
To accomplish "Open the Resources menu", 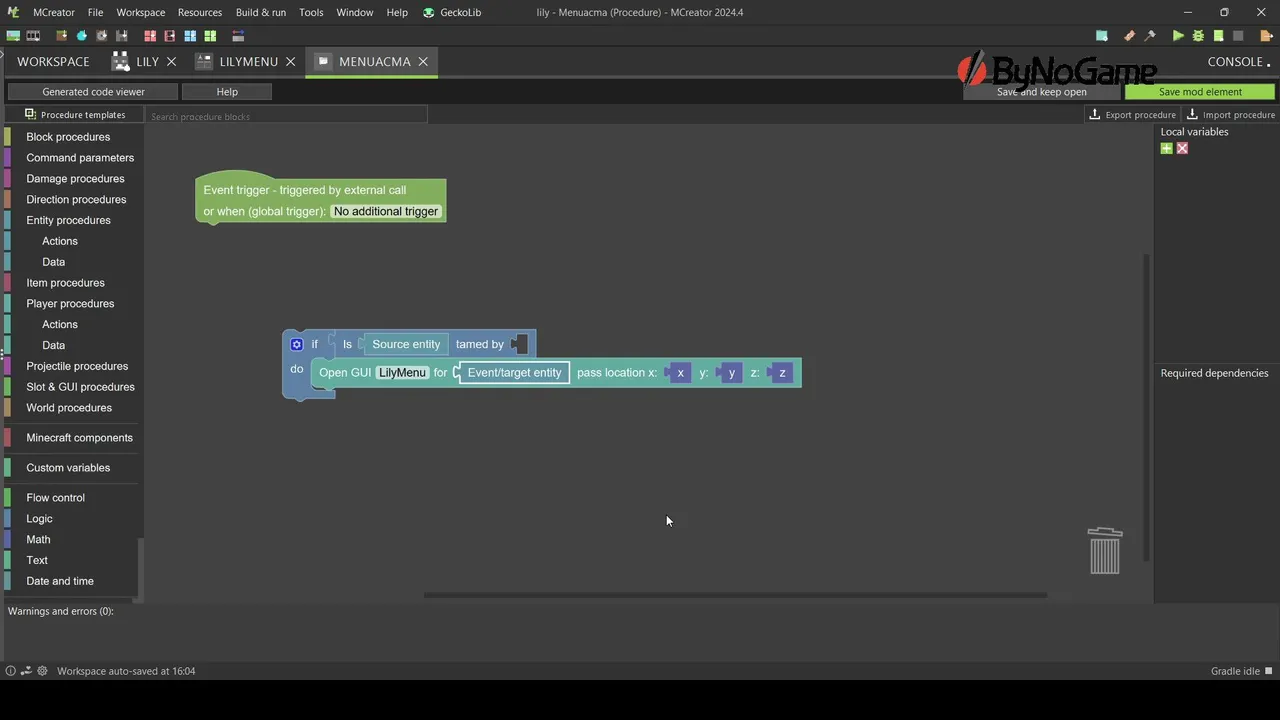I will click(200, 12).
